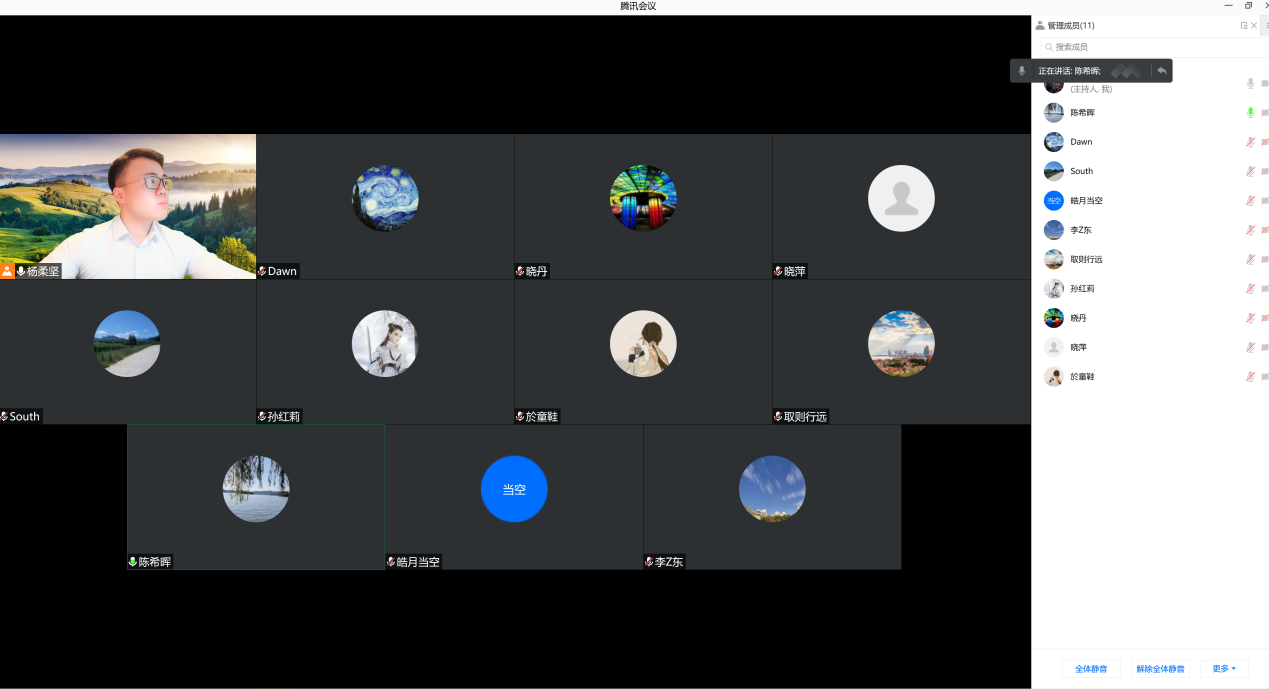
Task: Close the 管理成员 member panel
Action: 1254,26
